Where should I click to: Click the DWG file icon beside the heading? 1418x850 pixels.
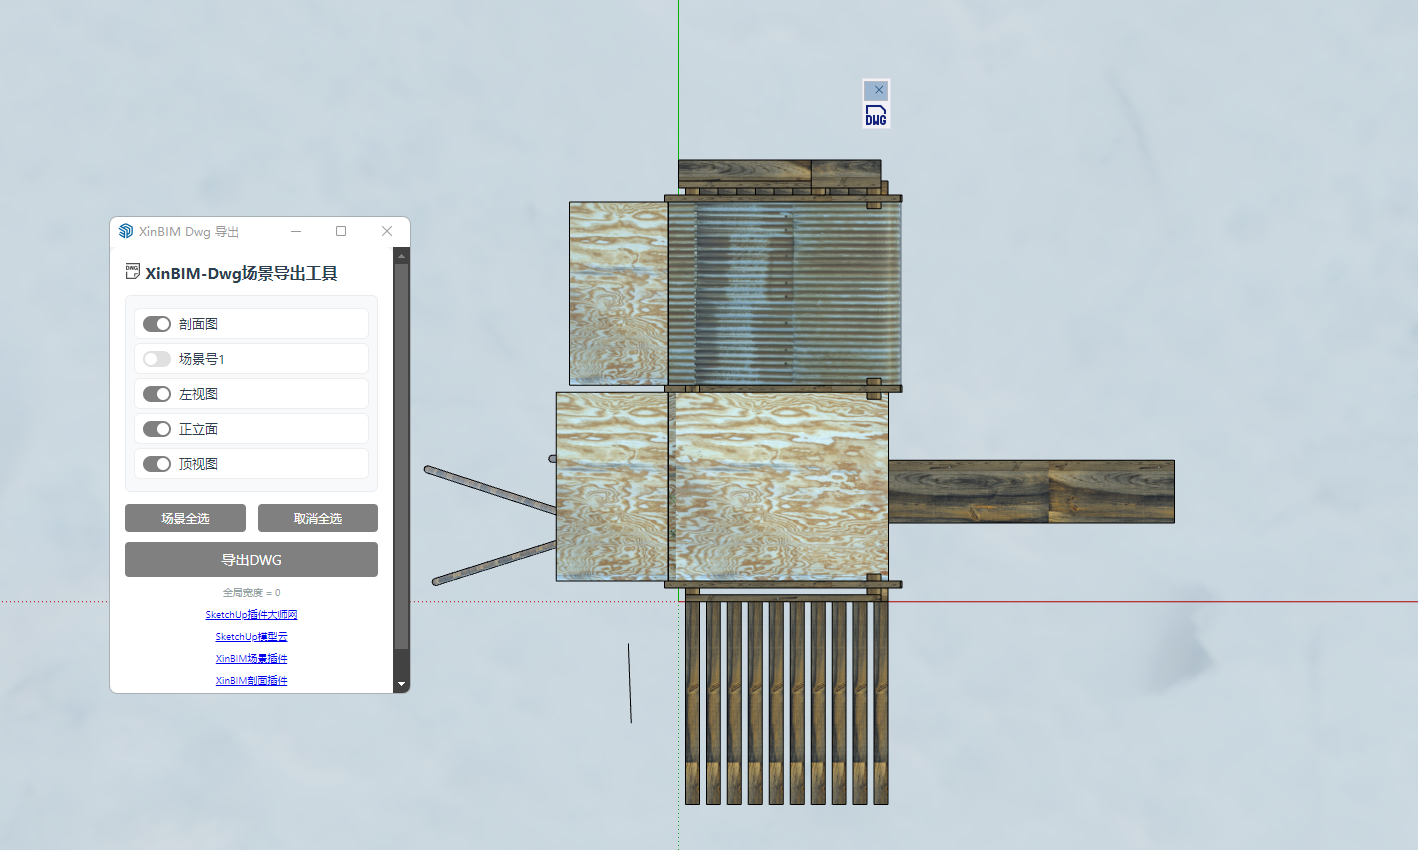[133, 272]
